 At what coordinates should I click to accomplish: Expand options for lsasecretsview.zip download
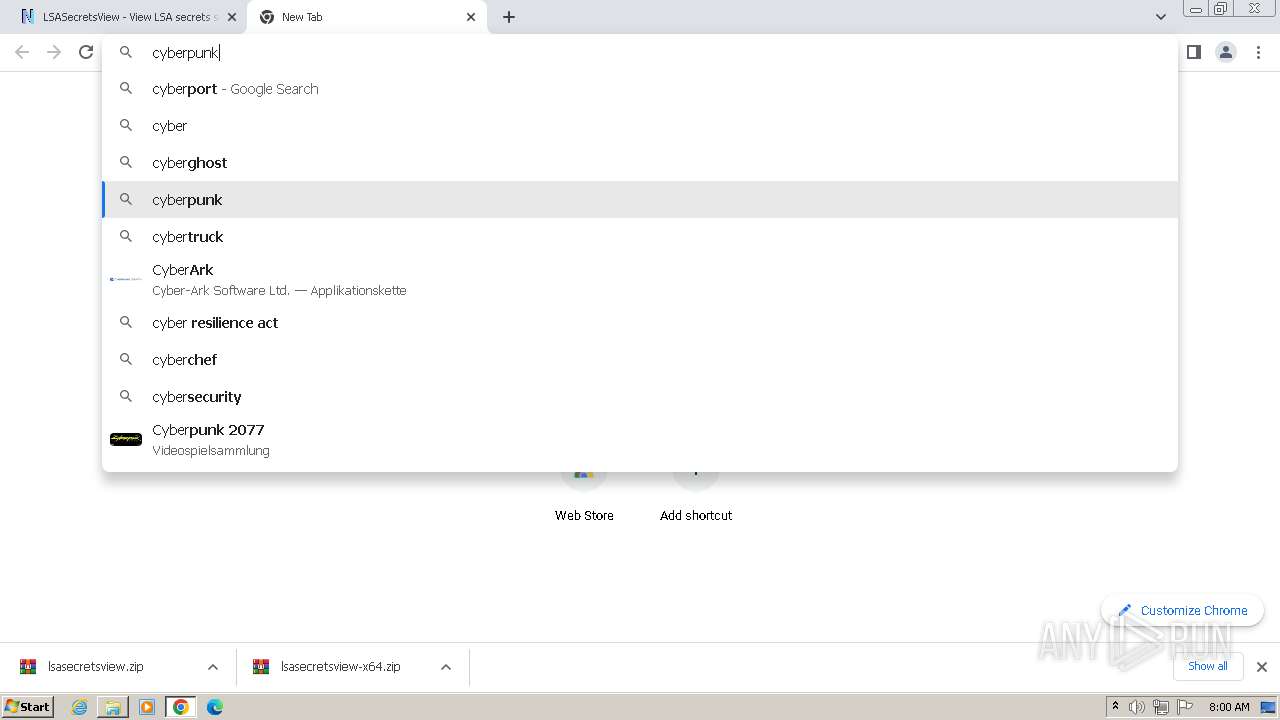click(213, 667)
